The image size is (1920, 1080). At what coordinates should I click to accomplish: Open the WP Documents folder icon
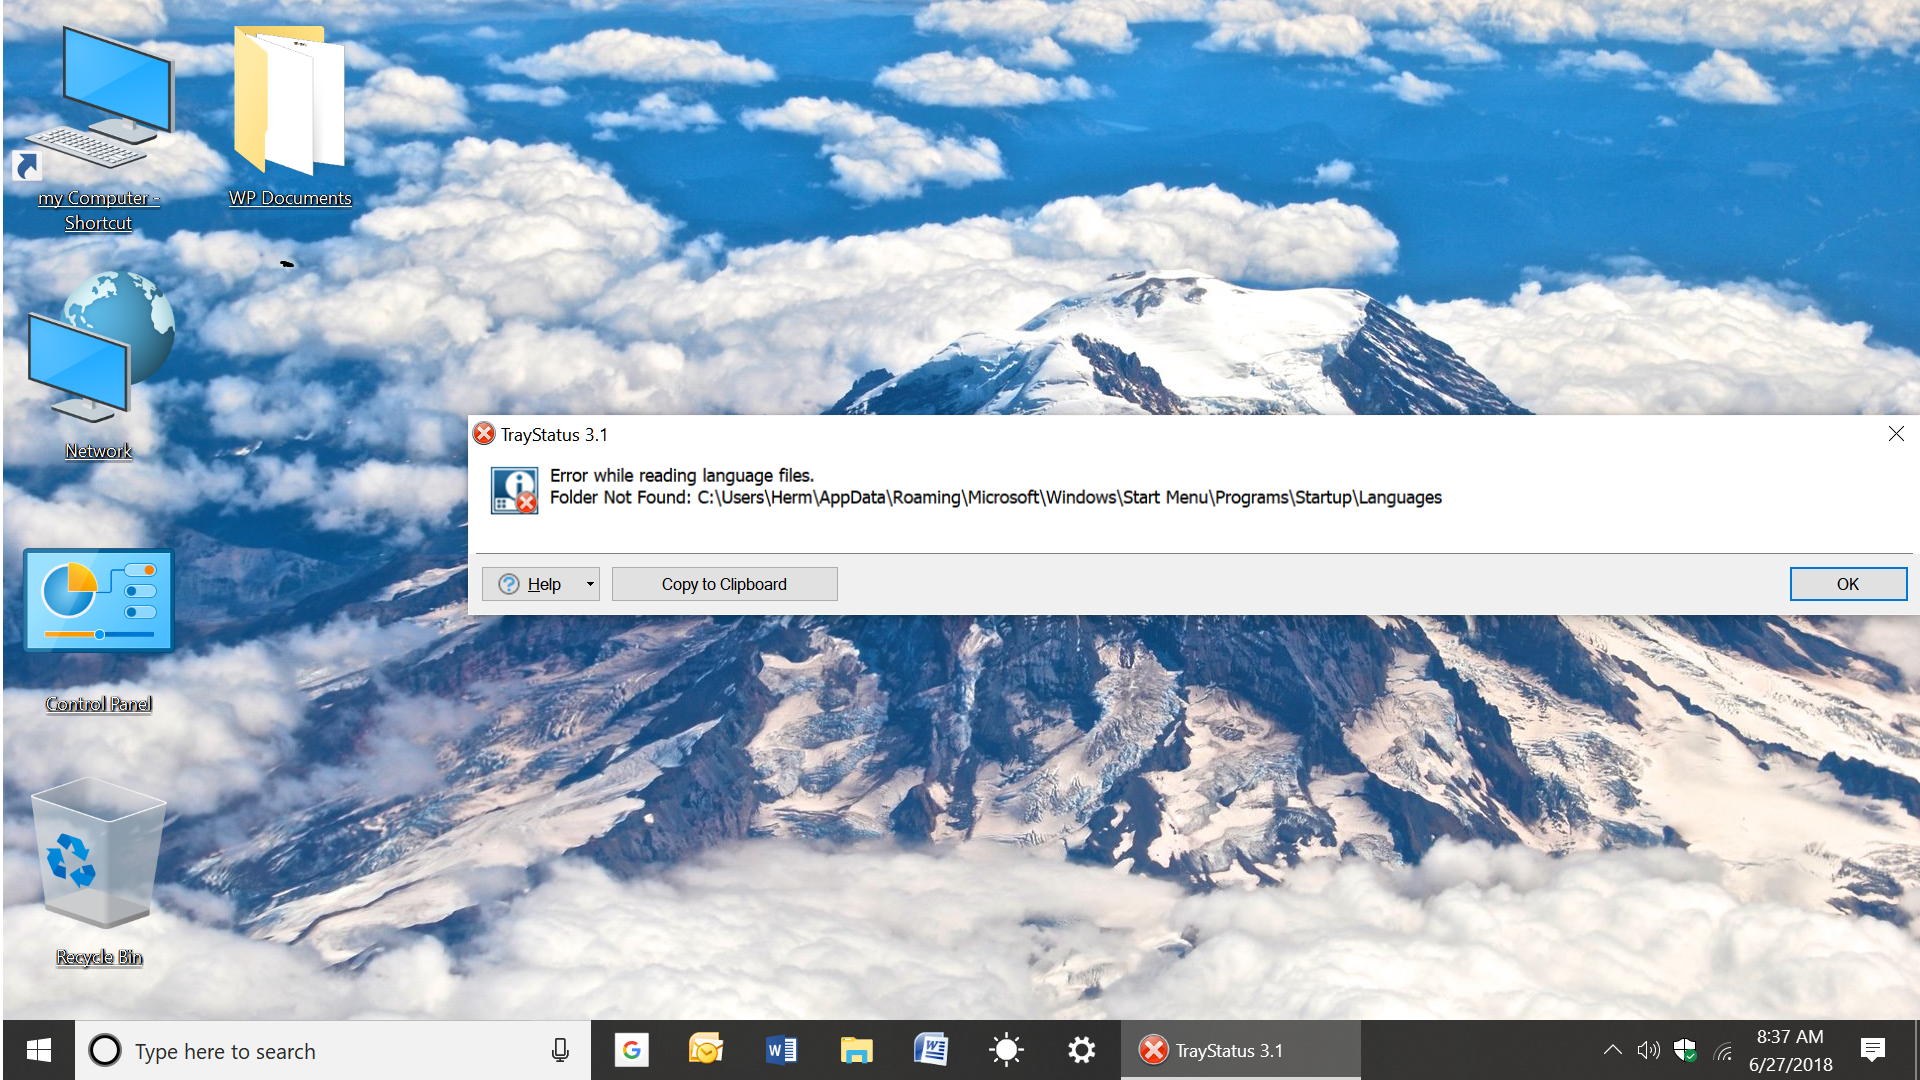point(289,100)
